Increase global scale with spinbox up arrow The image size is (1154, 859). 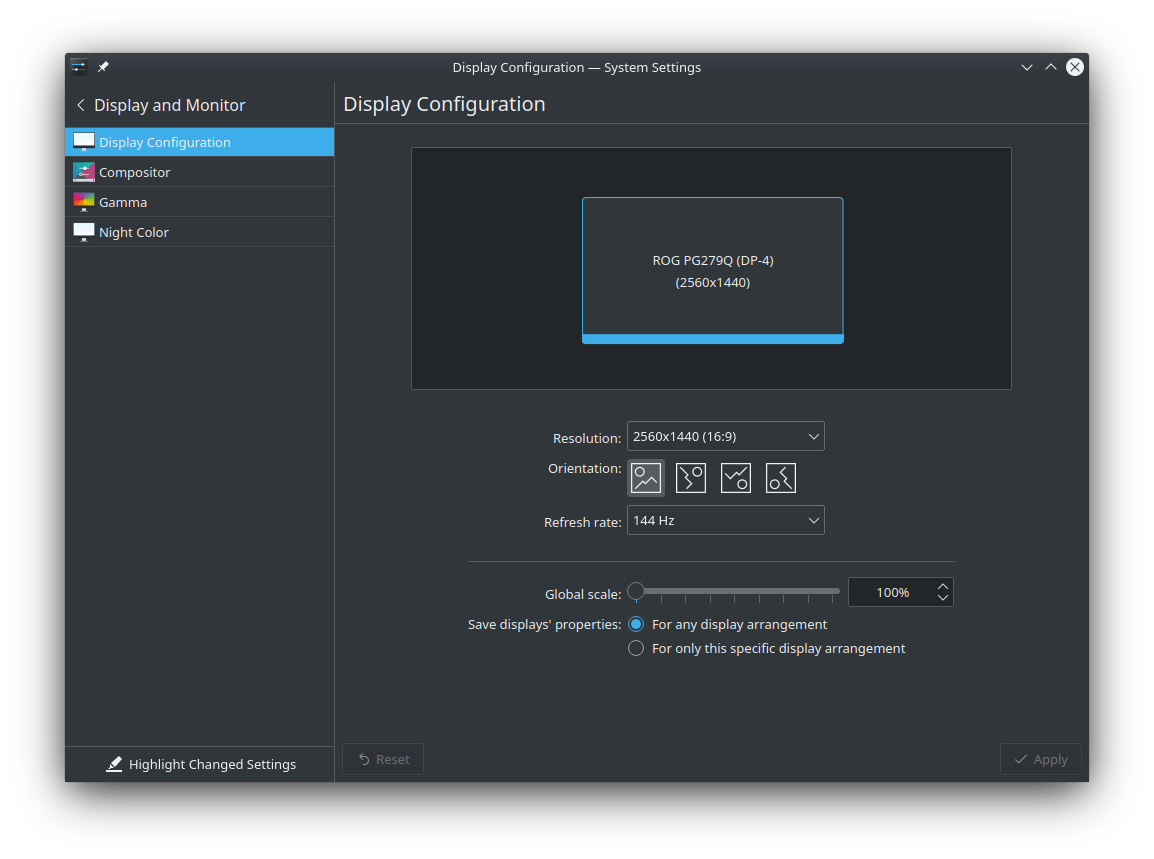tap(943, 586)
